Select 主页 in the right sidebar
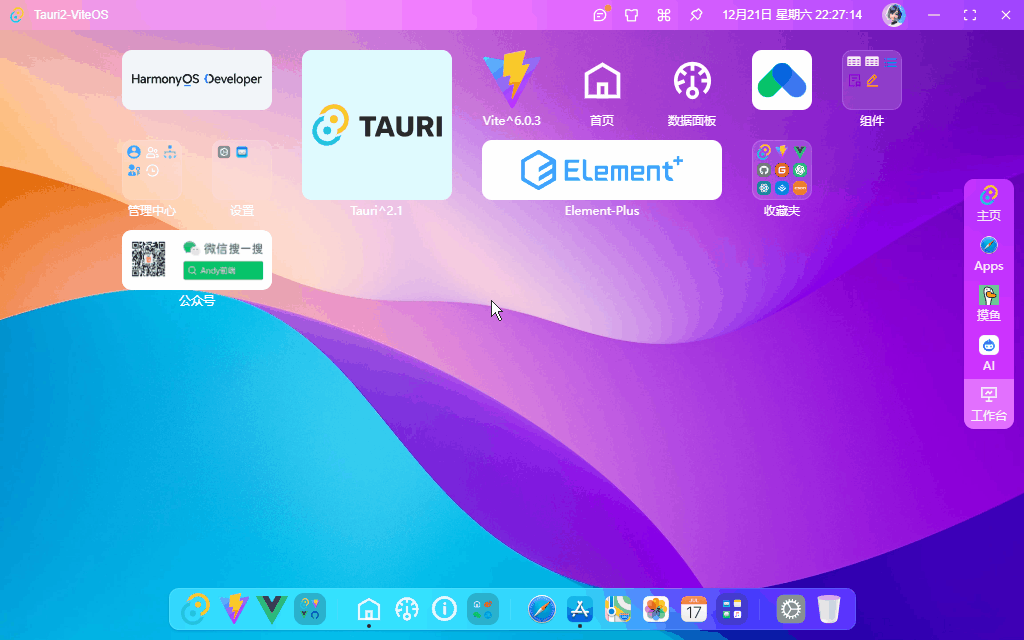1024x640 pixels. coord(988,204)
